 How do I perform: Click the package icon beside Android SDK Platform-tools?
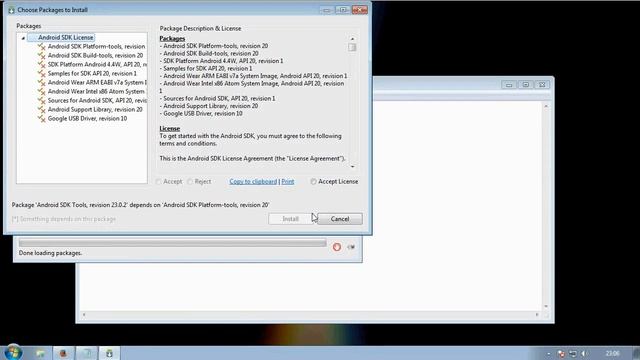[41, 47]
